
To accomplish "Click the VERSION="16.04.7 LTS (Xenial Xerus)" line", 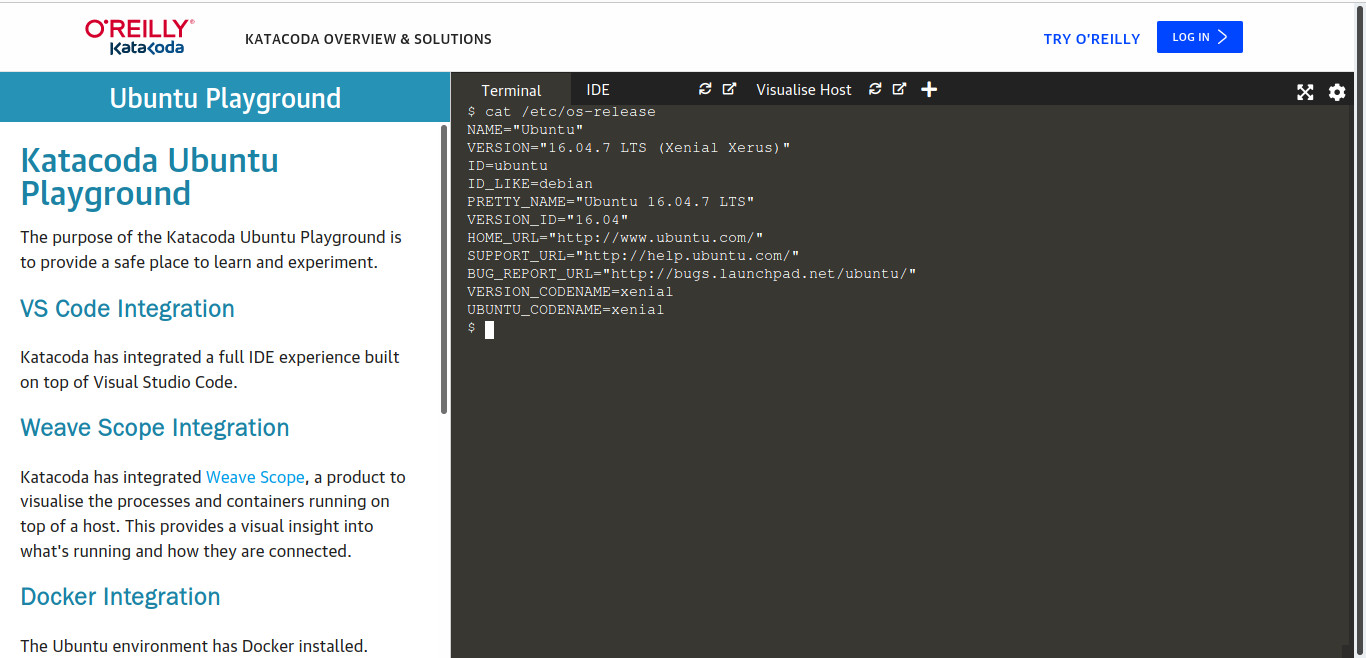I will click(629, 147).
